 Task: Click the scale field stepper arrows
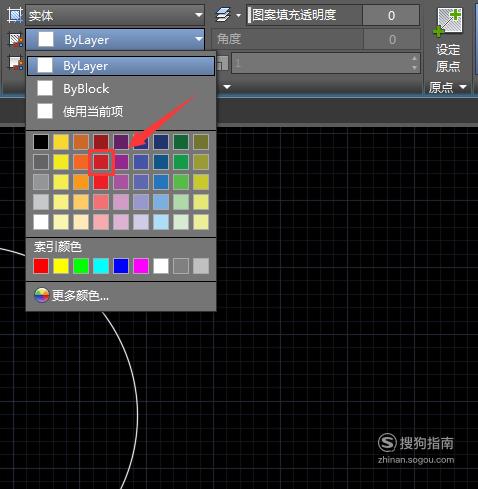pyautogui.click(x=414, y=63)
